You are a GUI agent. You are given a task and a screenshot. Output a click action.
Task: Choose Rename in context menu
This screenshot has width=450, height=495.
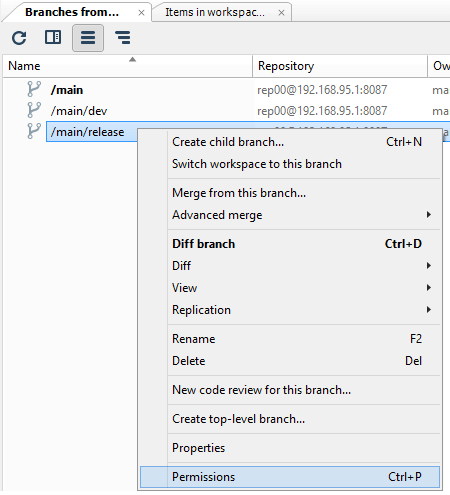tap(290, 339)
